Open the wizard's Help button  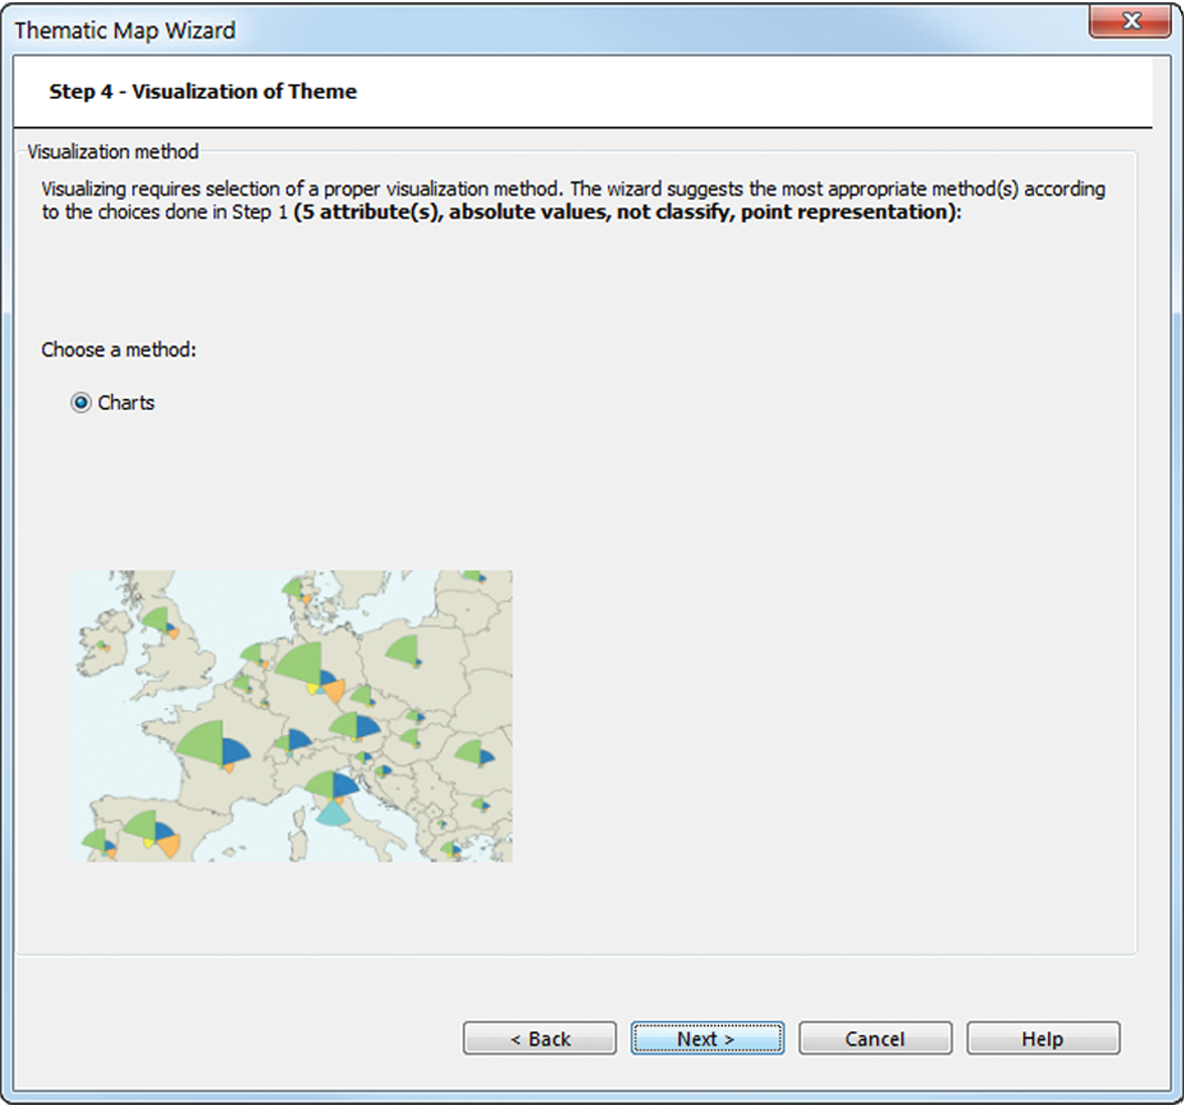(1043, 1039)
